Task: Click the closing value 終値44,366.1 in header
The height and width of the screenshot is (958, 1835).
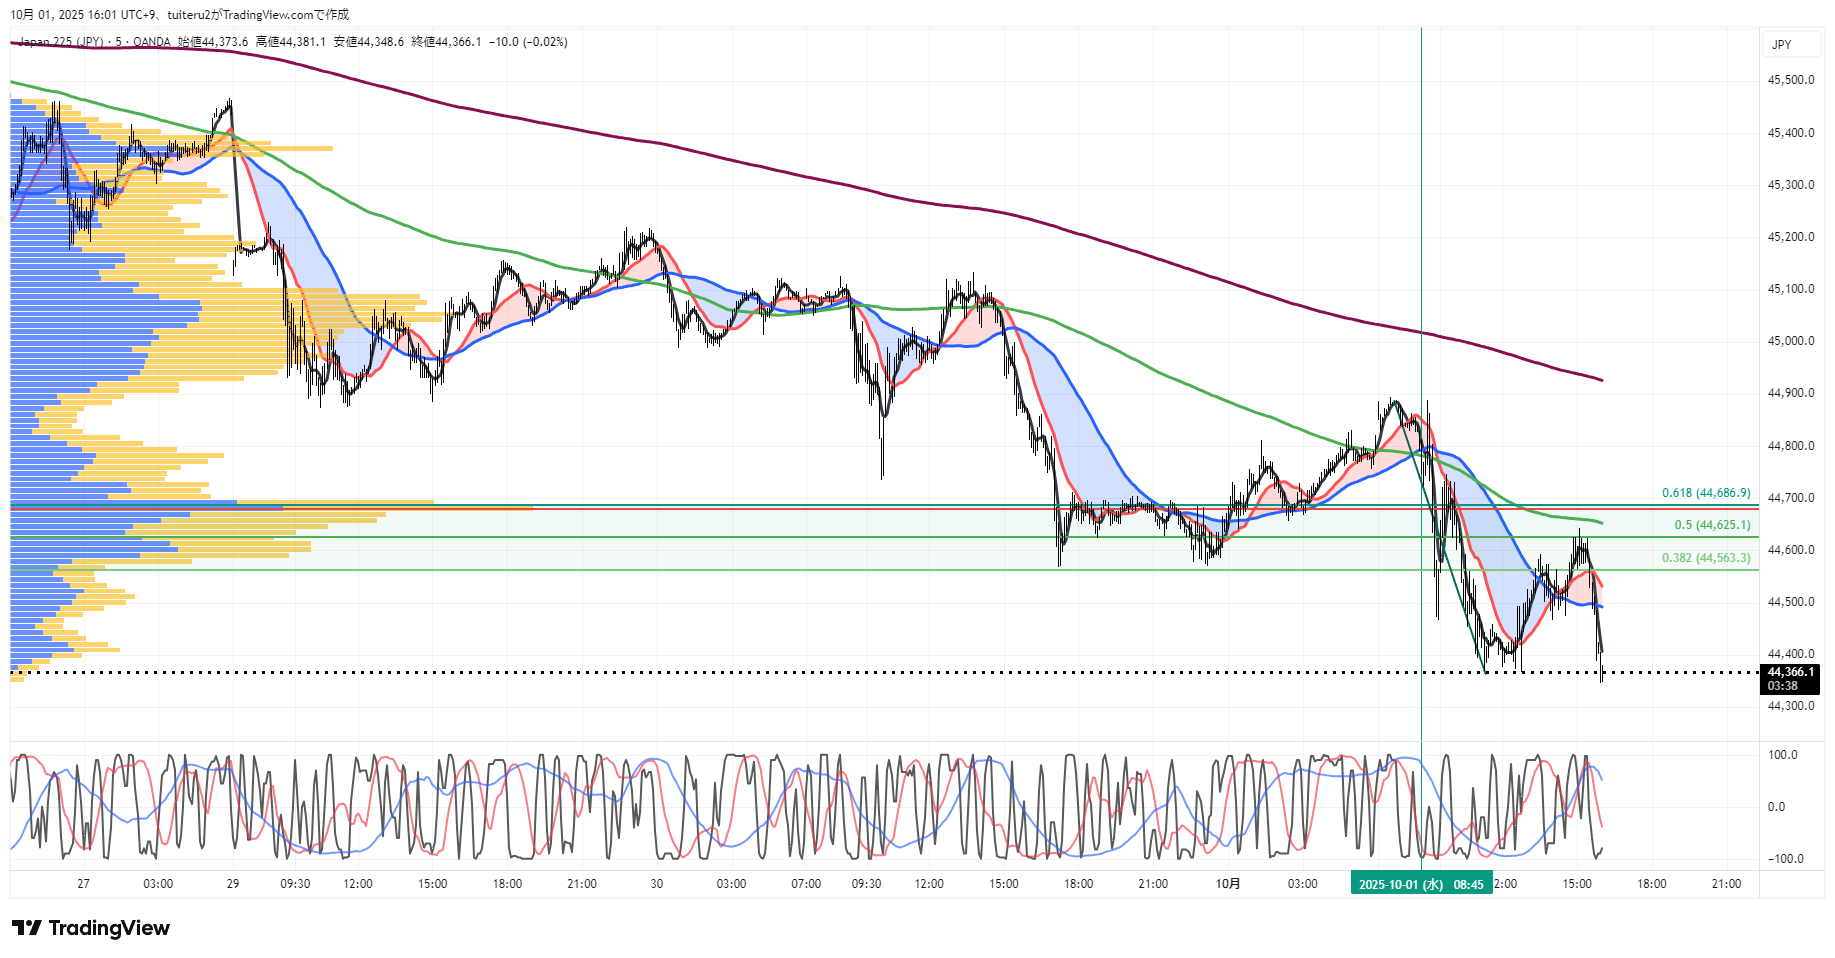Action: tap(446, 42)
